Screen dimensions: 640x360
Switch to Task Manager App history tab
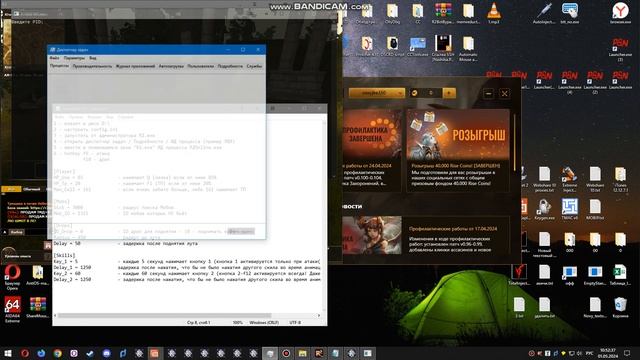(135, 66)
